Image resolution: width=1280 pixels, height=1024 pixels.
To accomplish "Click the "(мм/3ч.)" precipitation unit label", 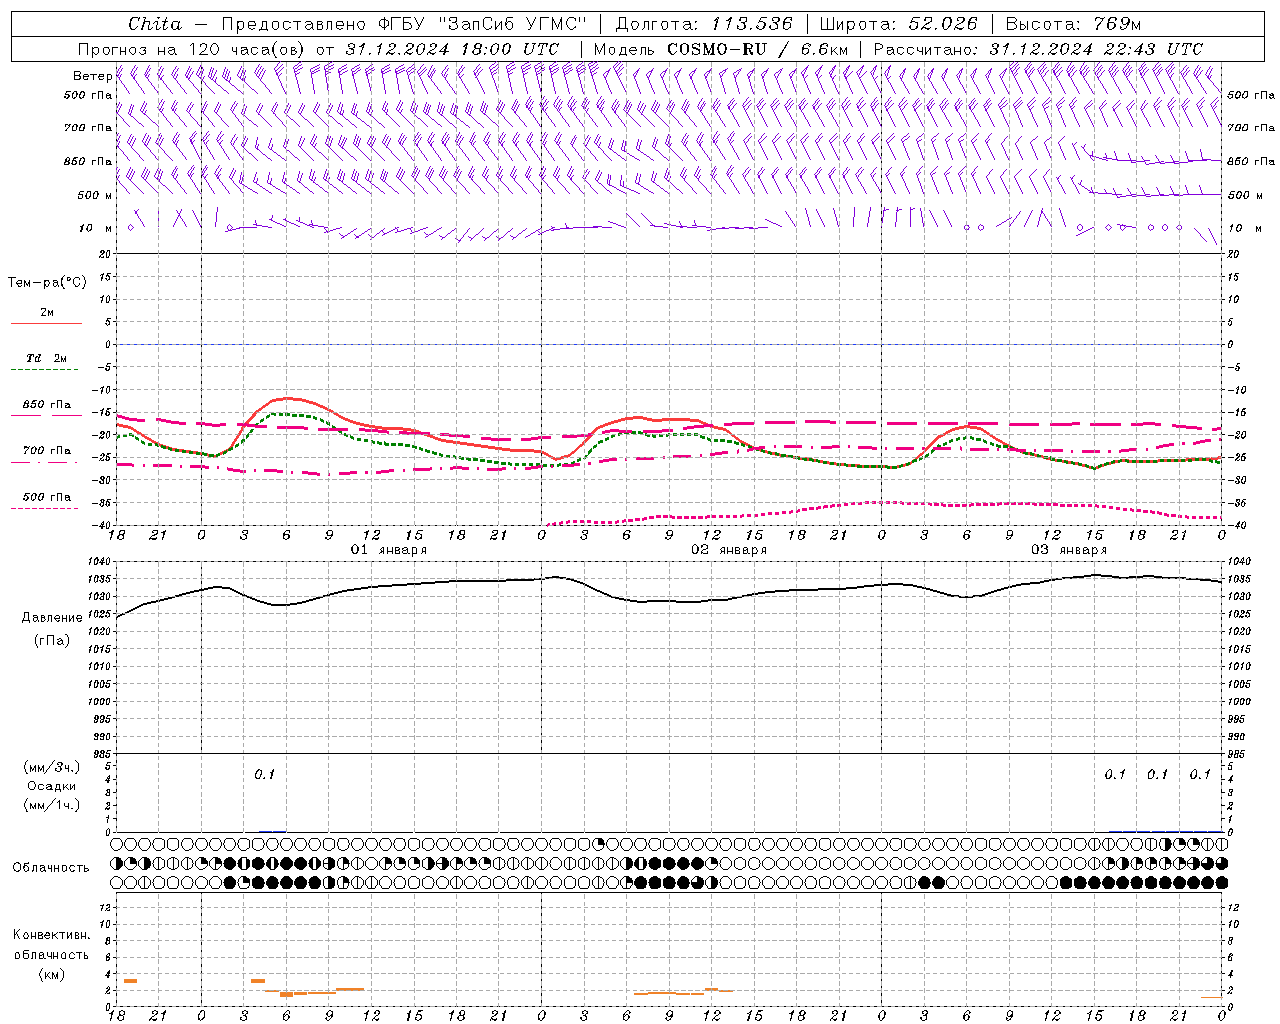I will click(x=53, y=767).
